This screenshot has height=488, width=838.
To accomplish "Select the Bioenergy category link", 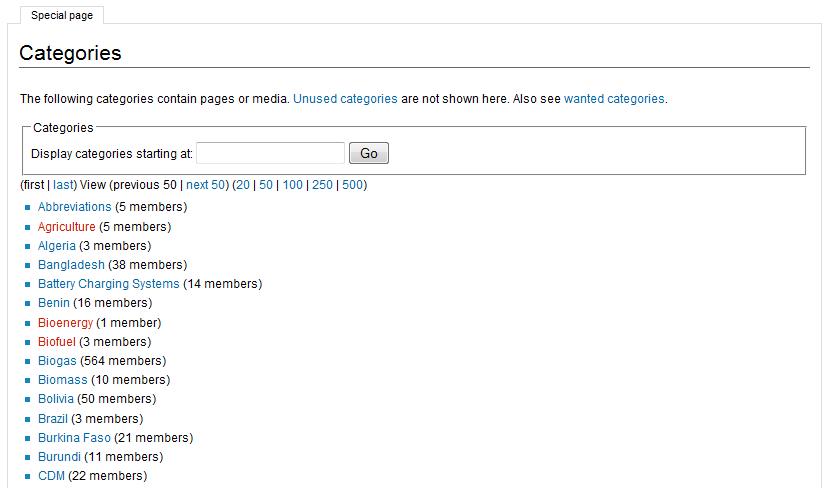I will (65, 323).
